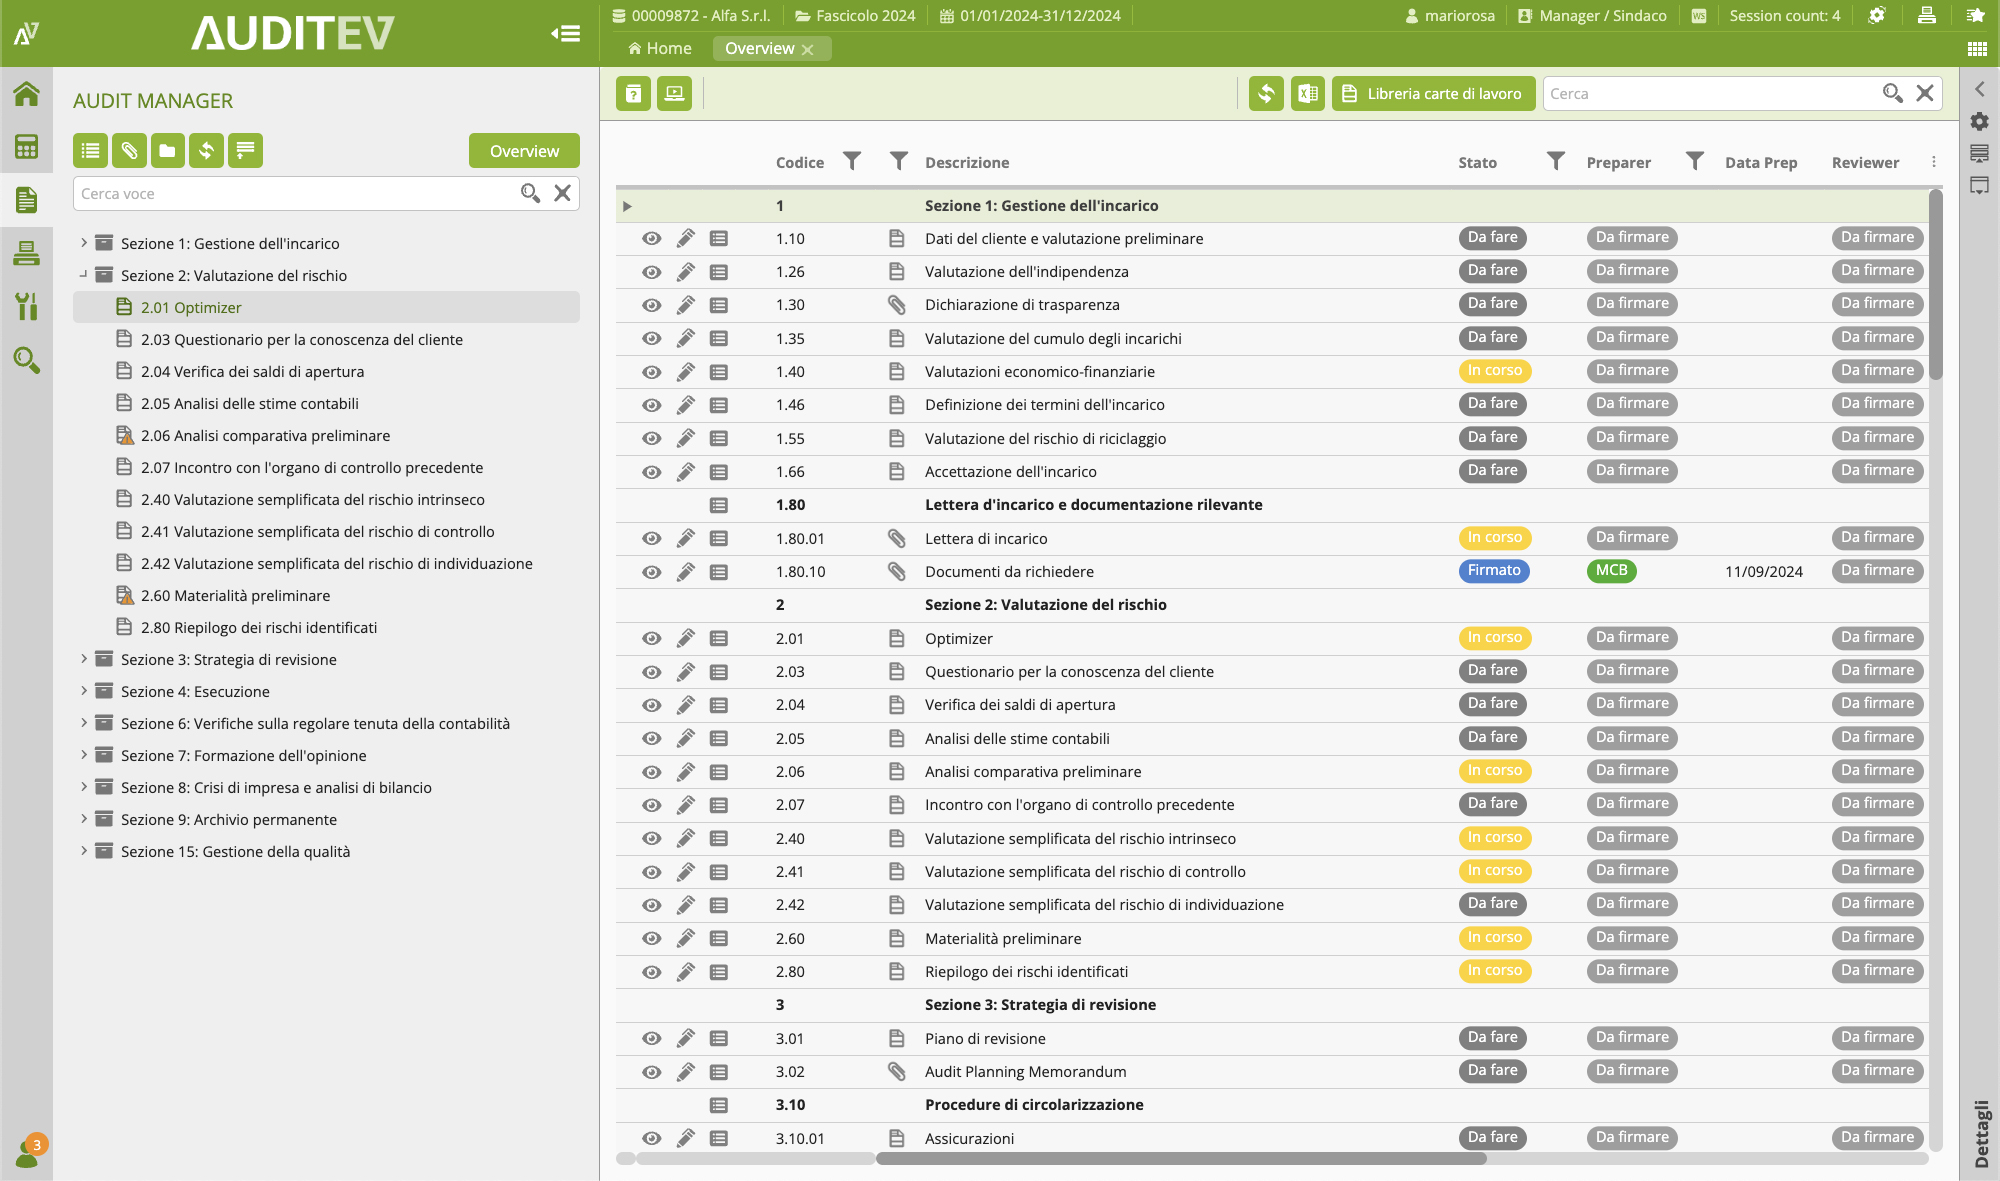The height and width of the screenshot is (1181, 2000).
Task: Expand Sezione 1: Gestione dell'incarico in tree
Action: coord(83,243)
